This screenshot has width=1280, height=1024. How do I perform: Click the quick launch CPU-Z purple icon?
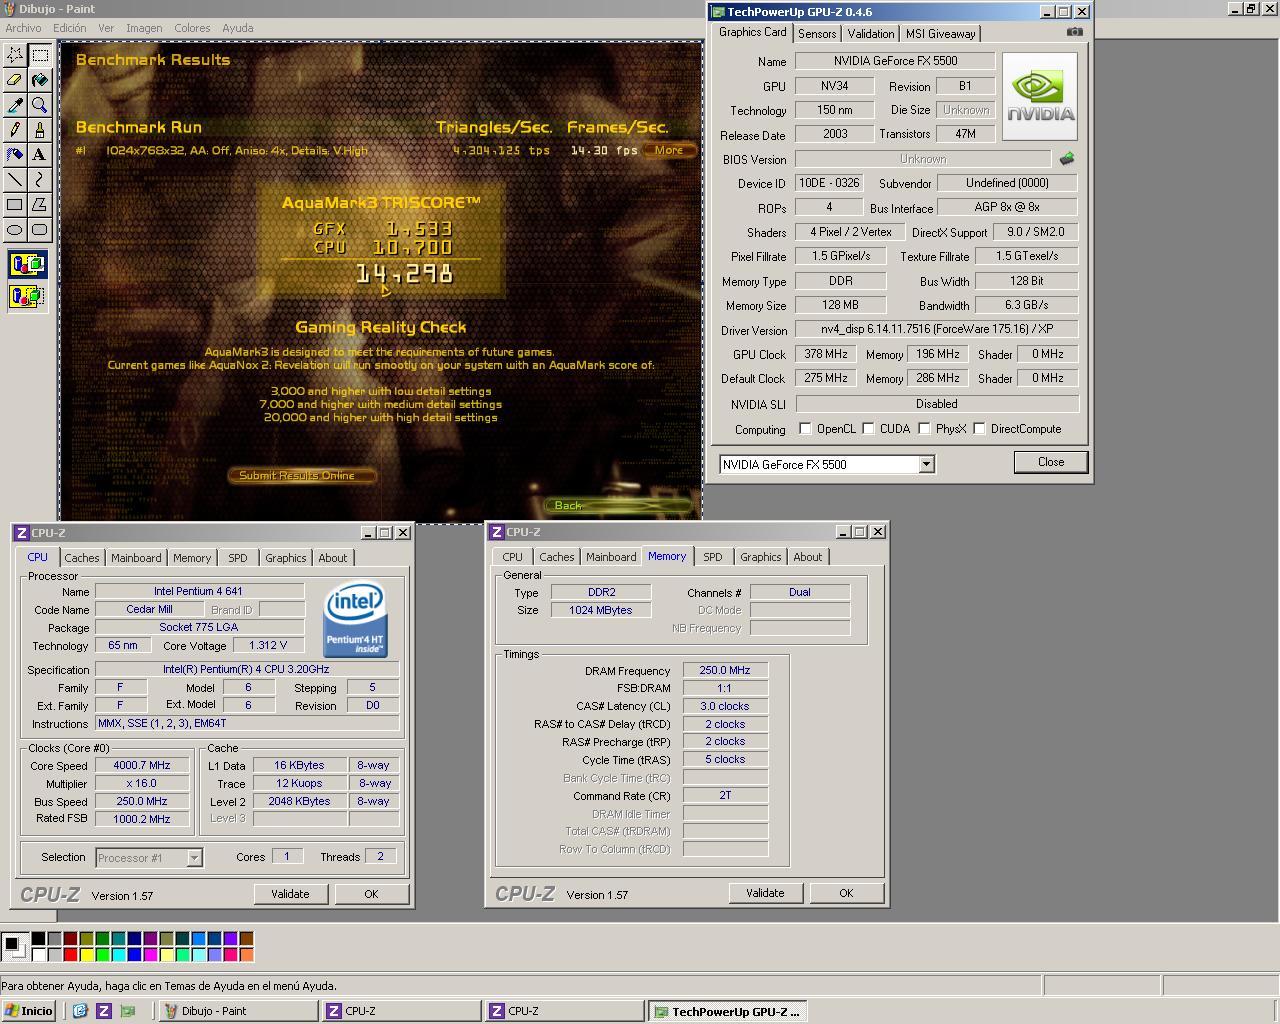[x=103, y=1011]
